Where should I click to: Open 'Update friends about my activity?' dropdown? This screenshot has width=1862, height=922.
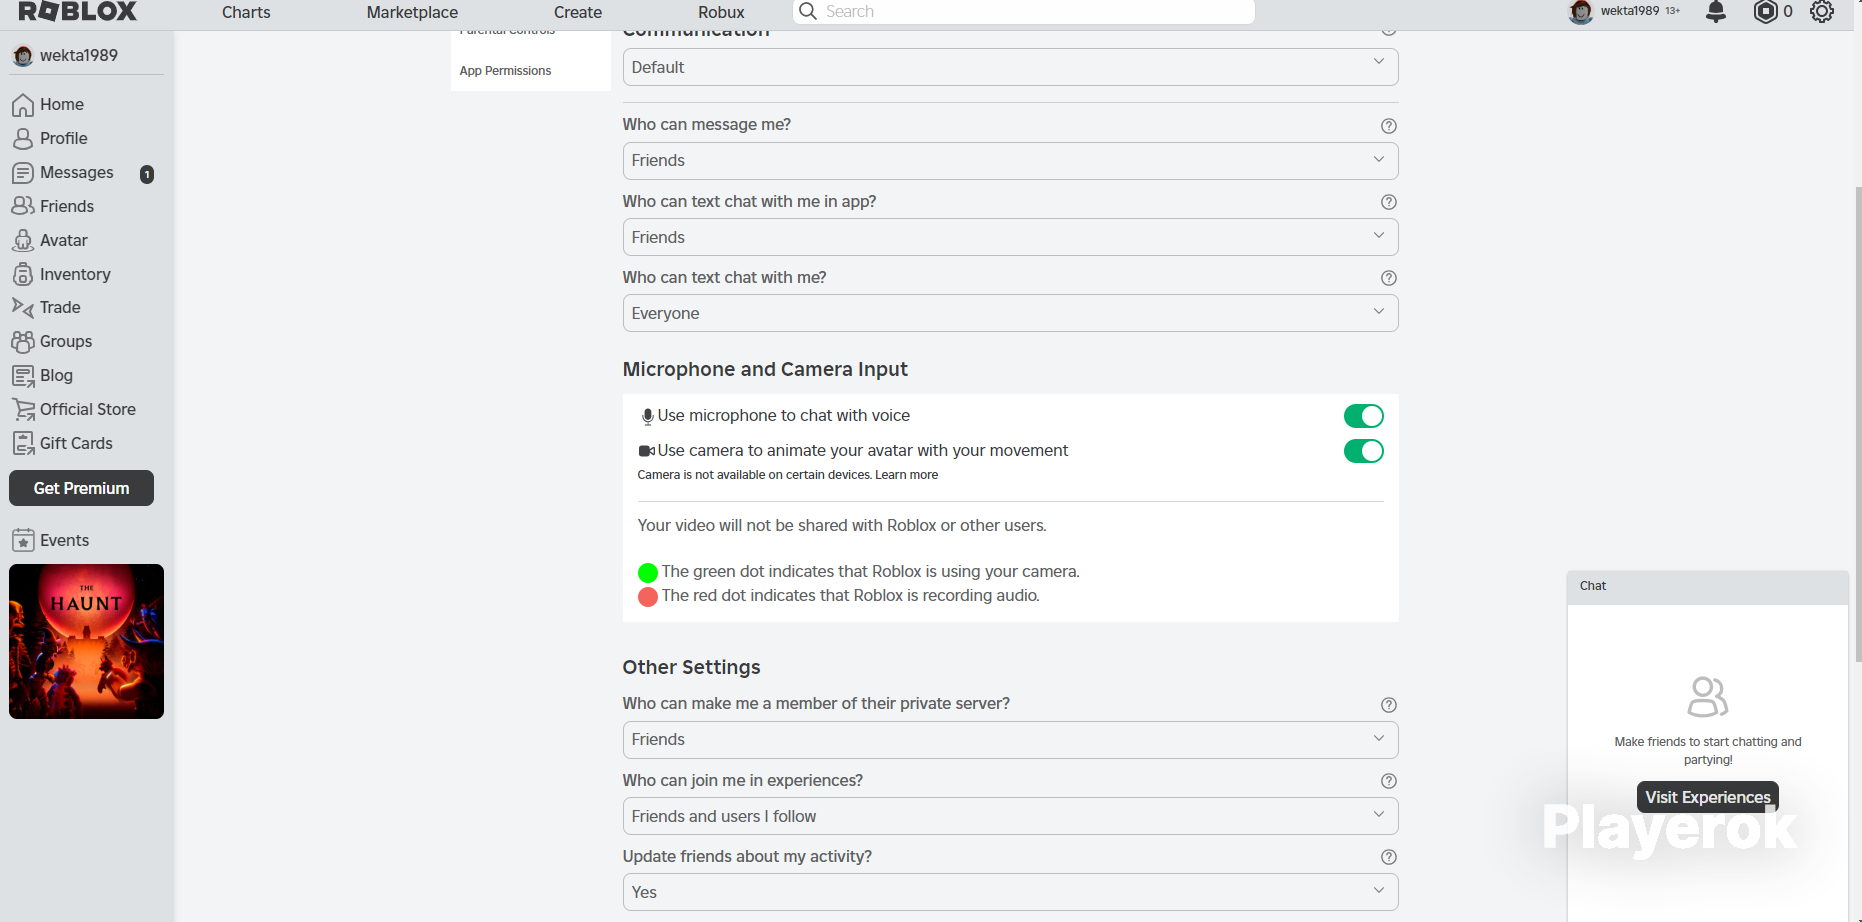coord(1010,892)
